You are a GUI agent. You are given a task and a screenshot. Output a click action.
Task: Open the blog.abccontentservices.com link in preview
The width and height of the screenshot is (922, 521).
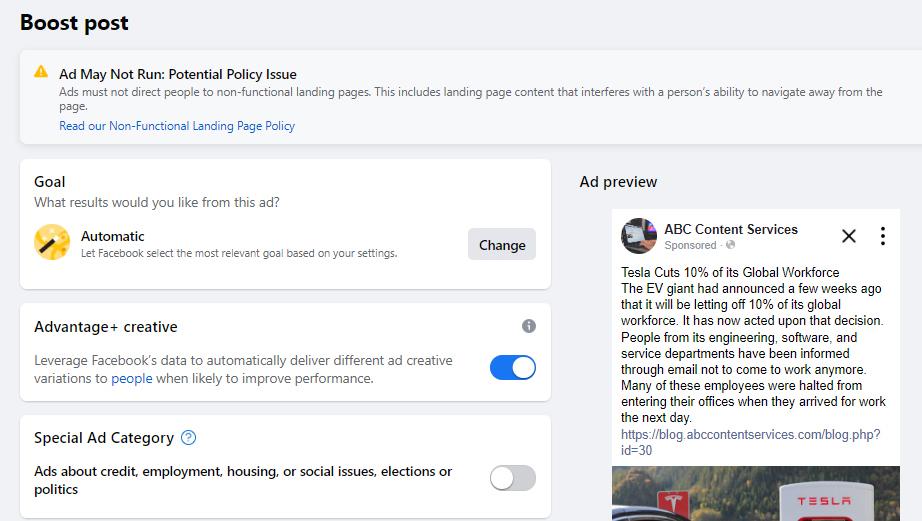[x=750, y=442]
